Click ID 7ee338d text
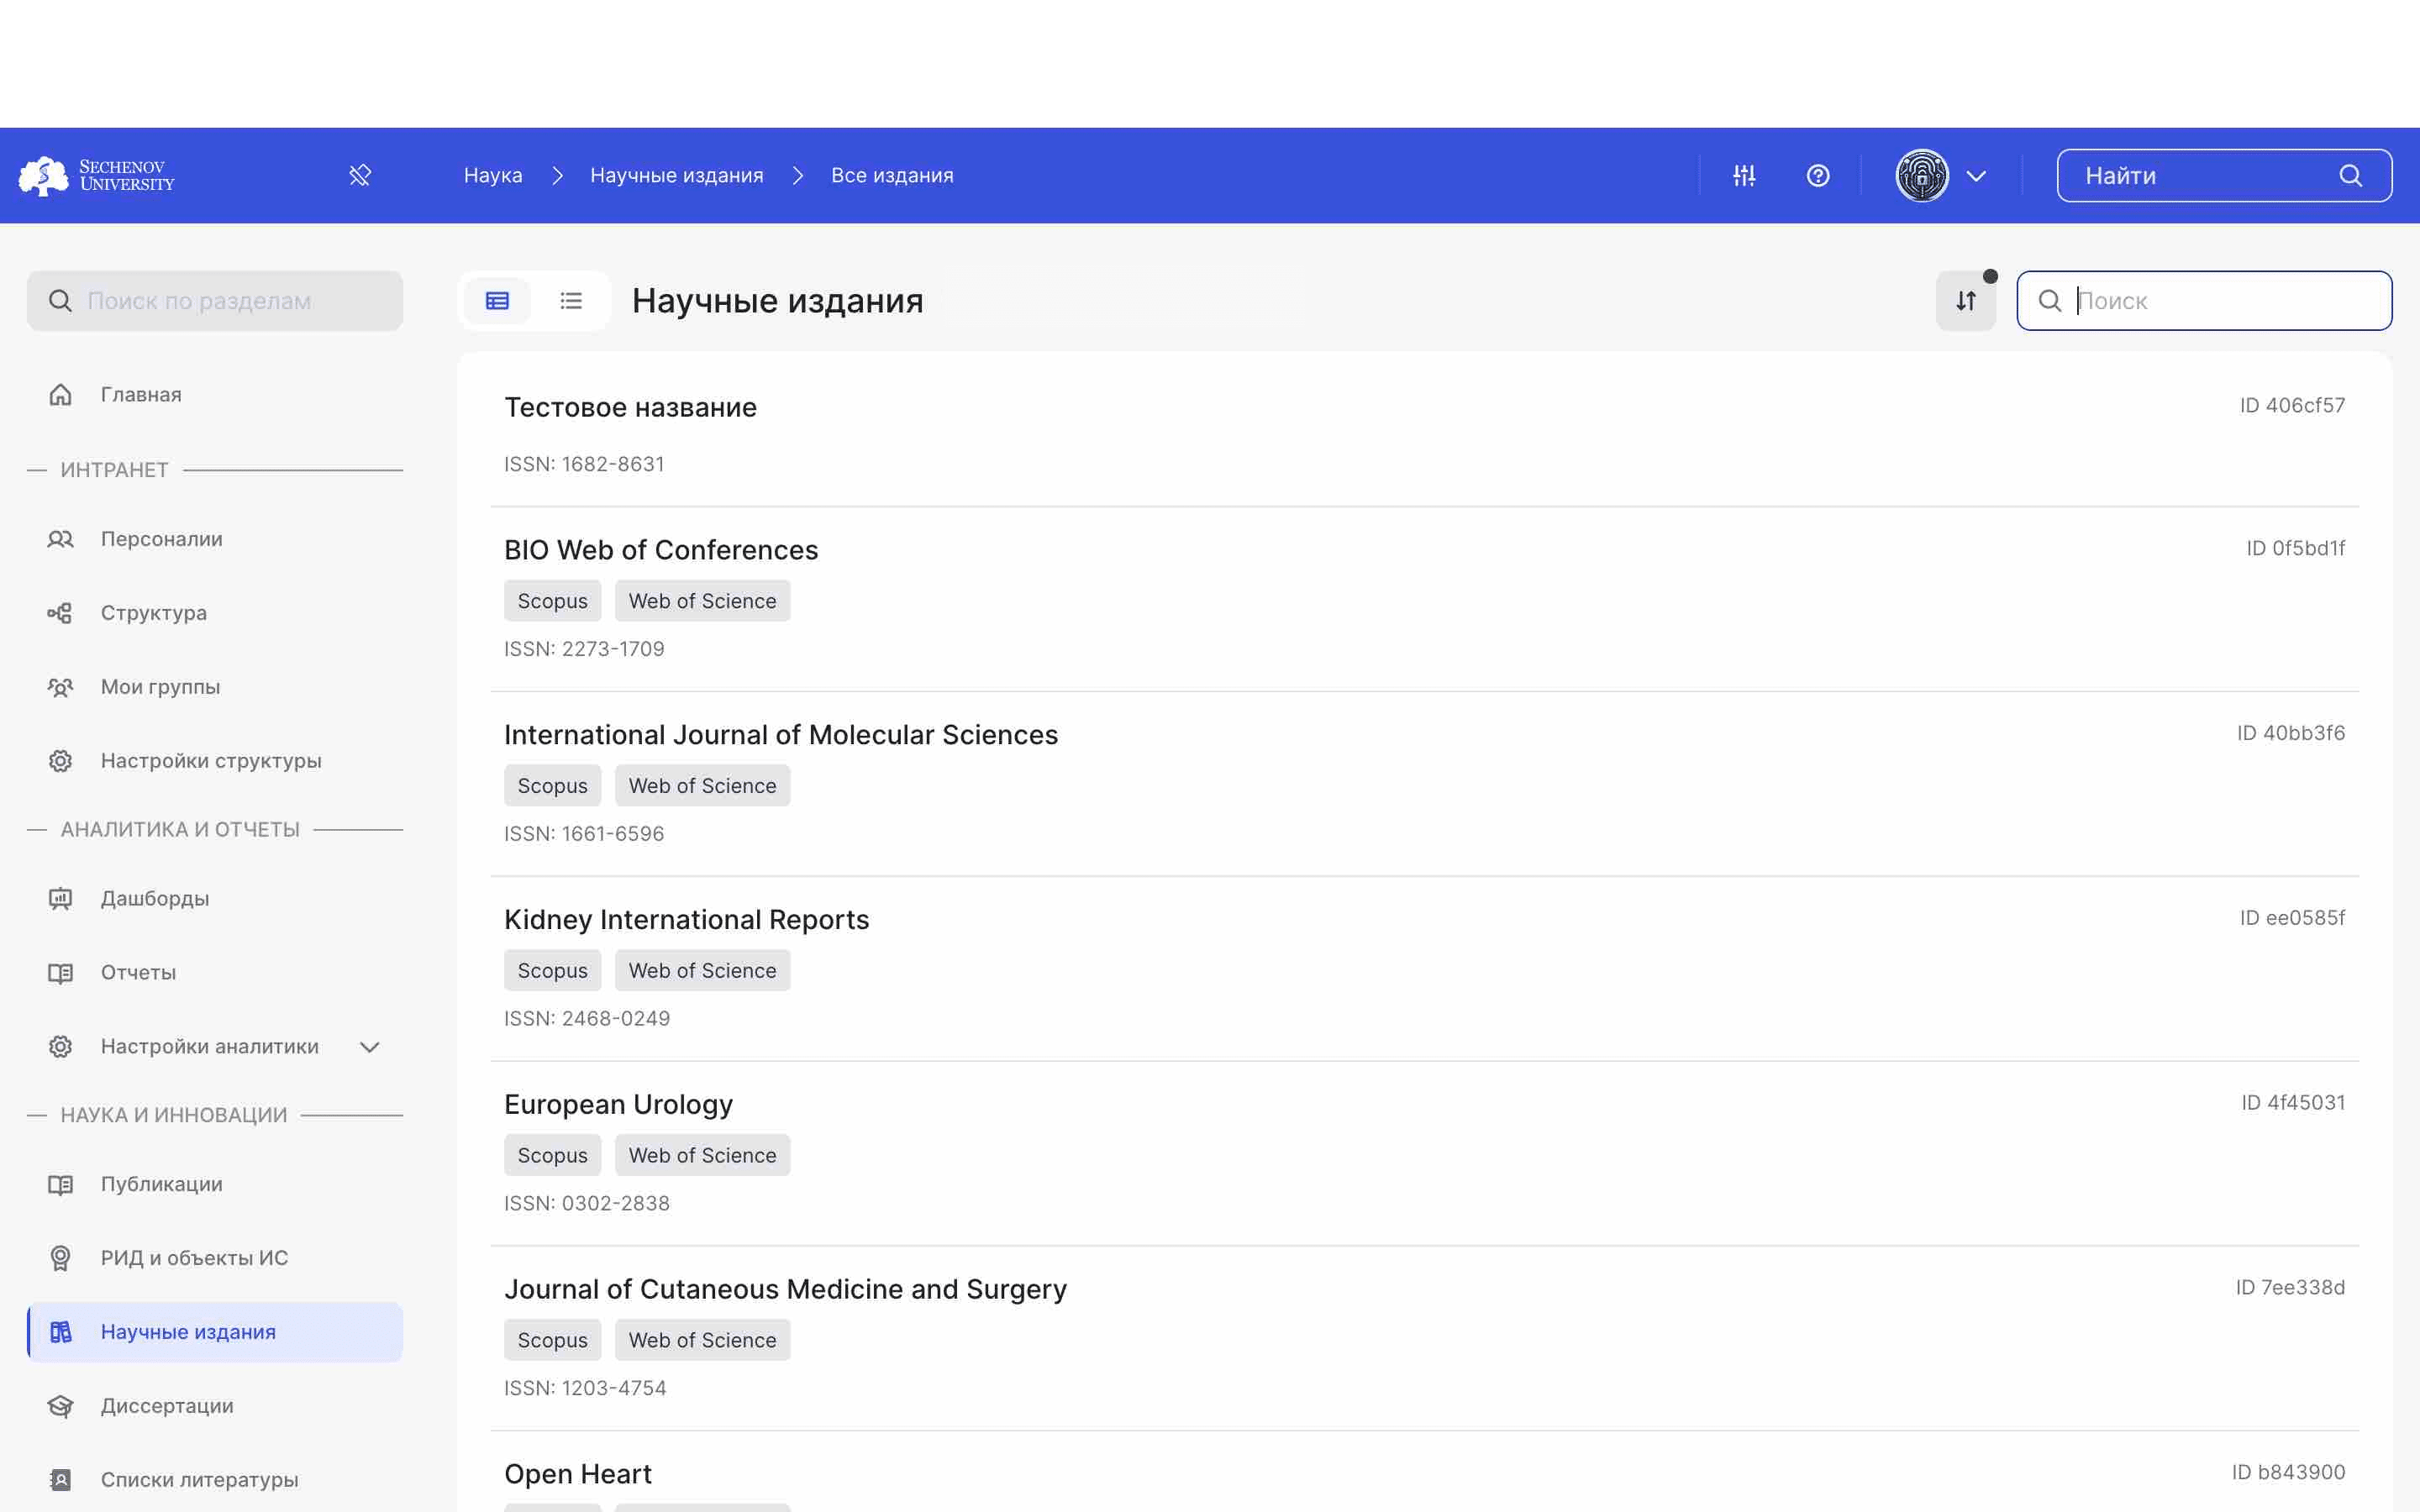This screenshot has height=1512, width=2420. pyautogui.click(x=2290, y=1288)
